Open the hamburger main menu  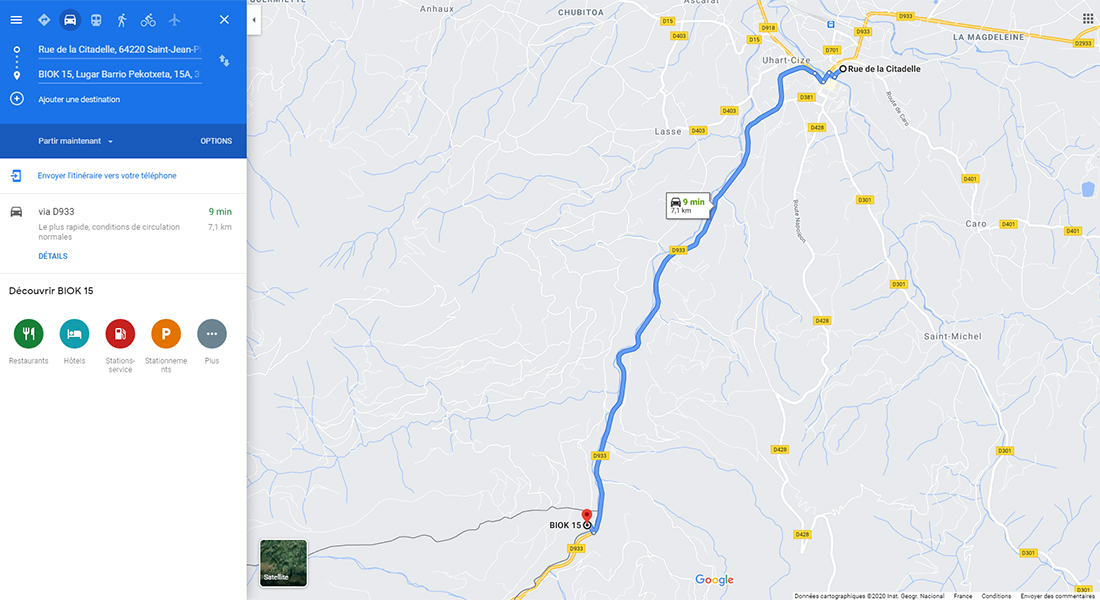[x=16, y=20]
